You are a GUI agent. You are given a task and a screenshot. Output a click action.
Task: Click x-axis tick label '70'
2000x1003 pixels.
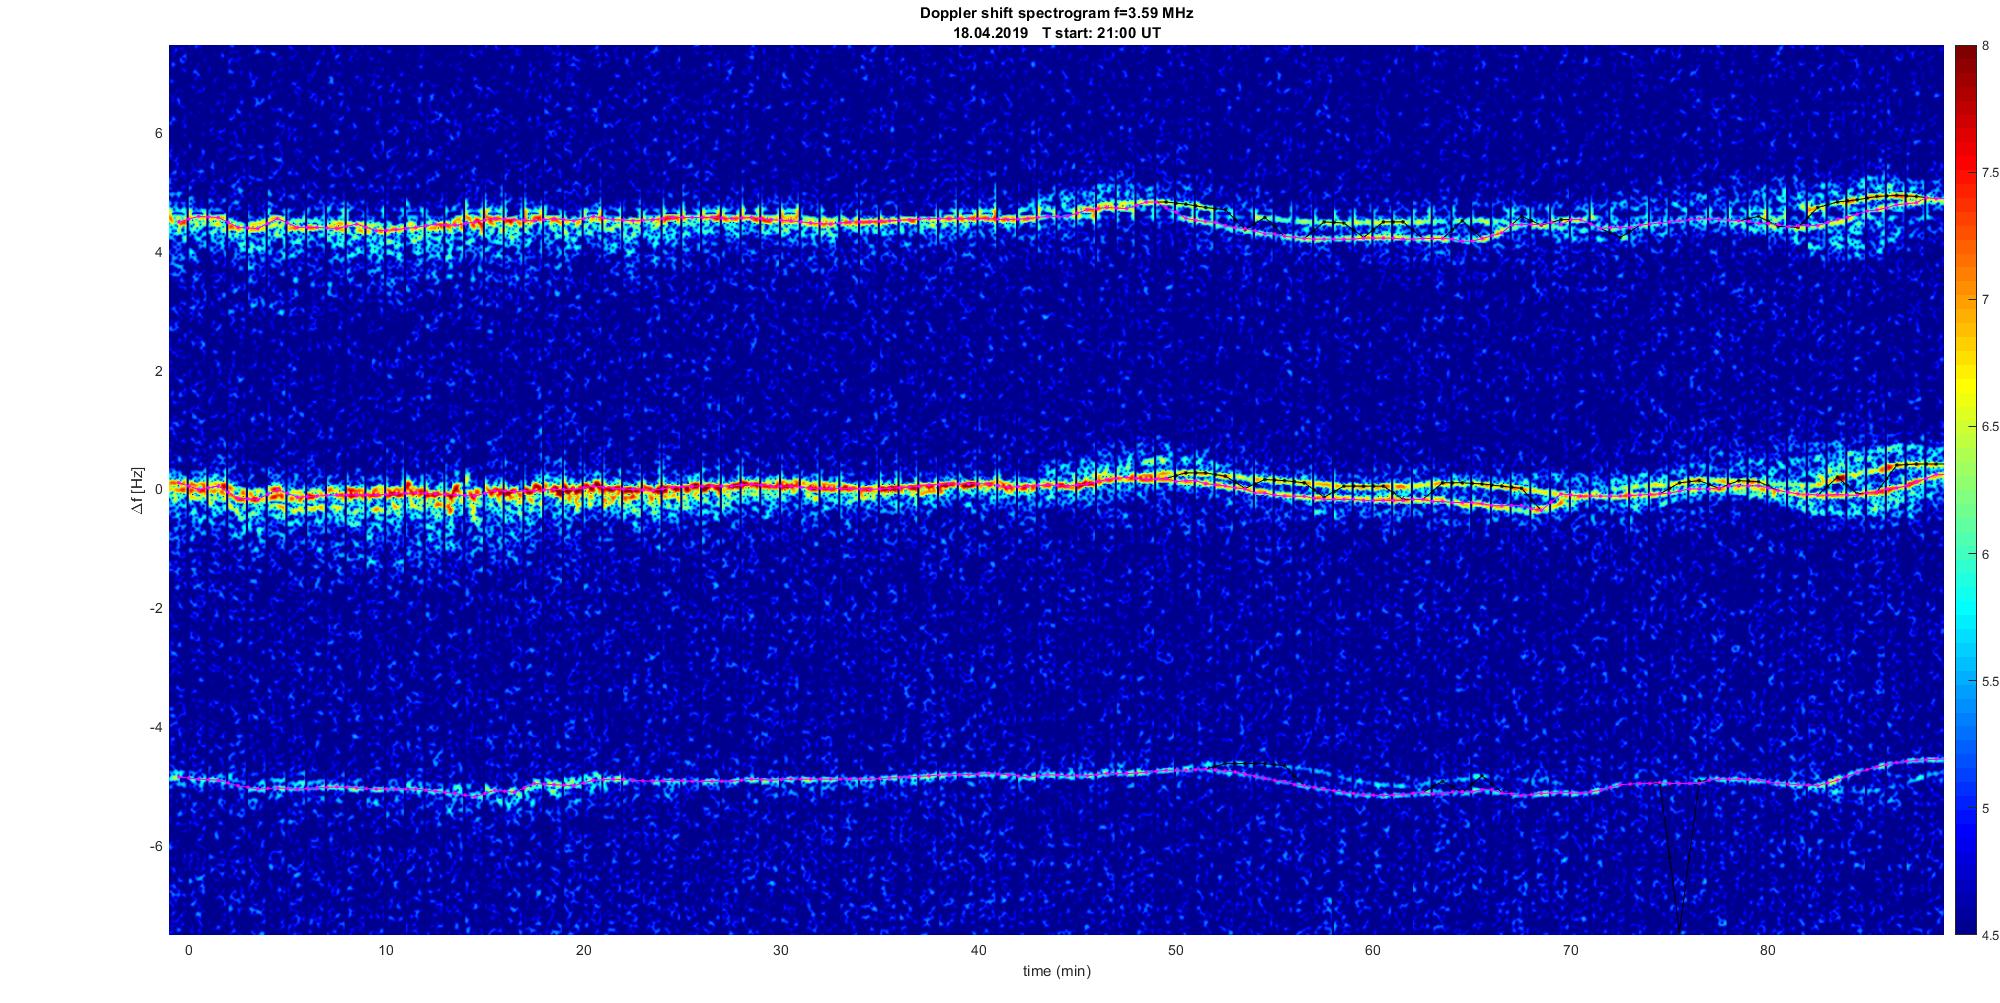click(1570, 950)
